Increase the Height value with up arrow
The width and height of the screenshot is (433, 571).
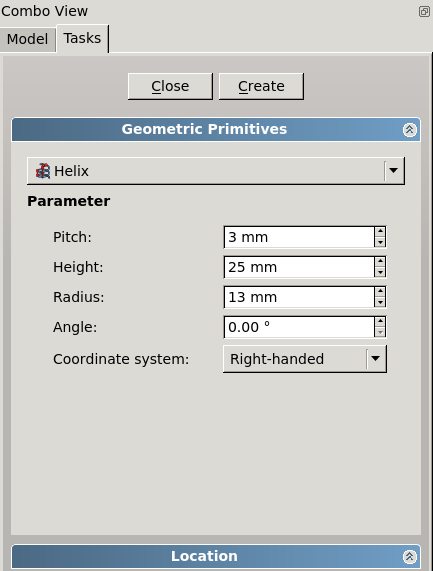click(380, 261)
